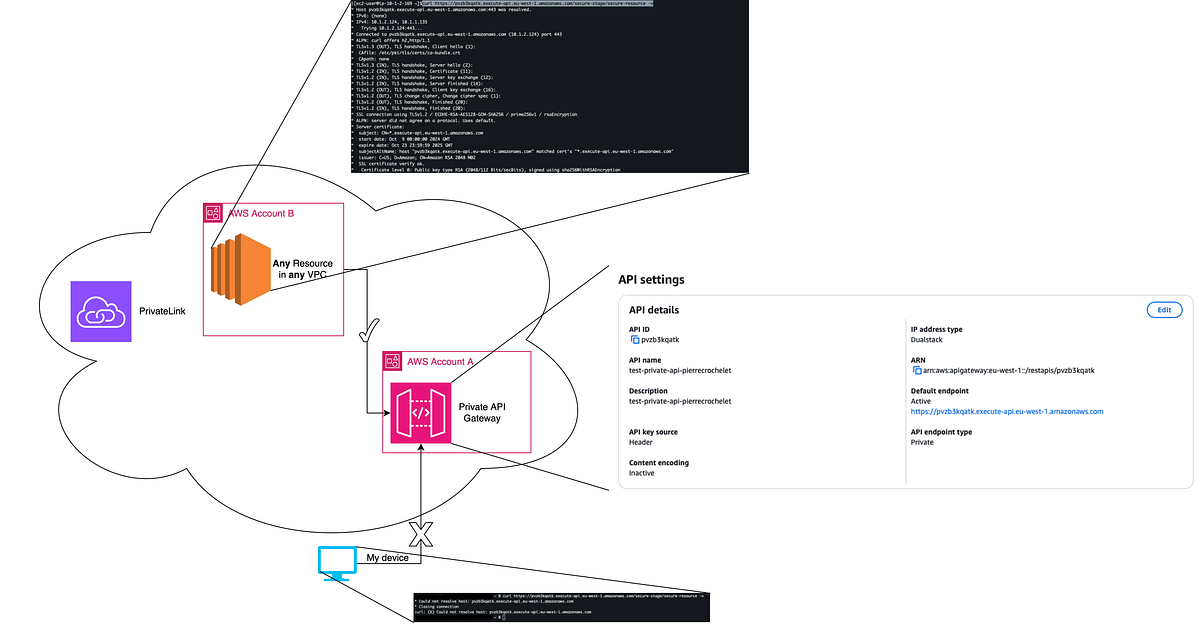Click the copy icon beside API ID pvzb3kqatk
Screen dimensions: 1200x624
click(636, 340)
